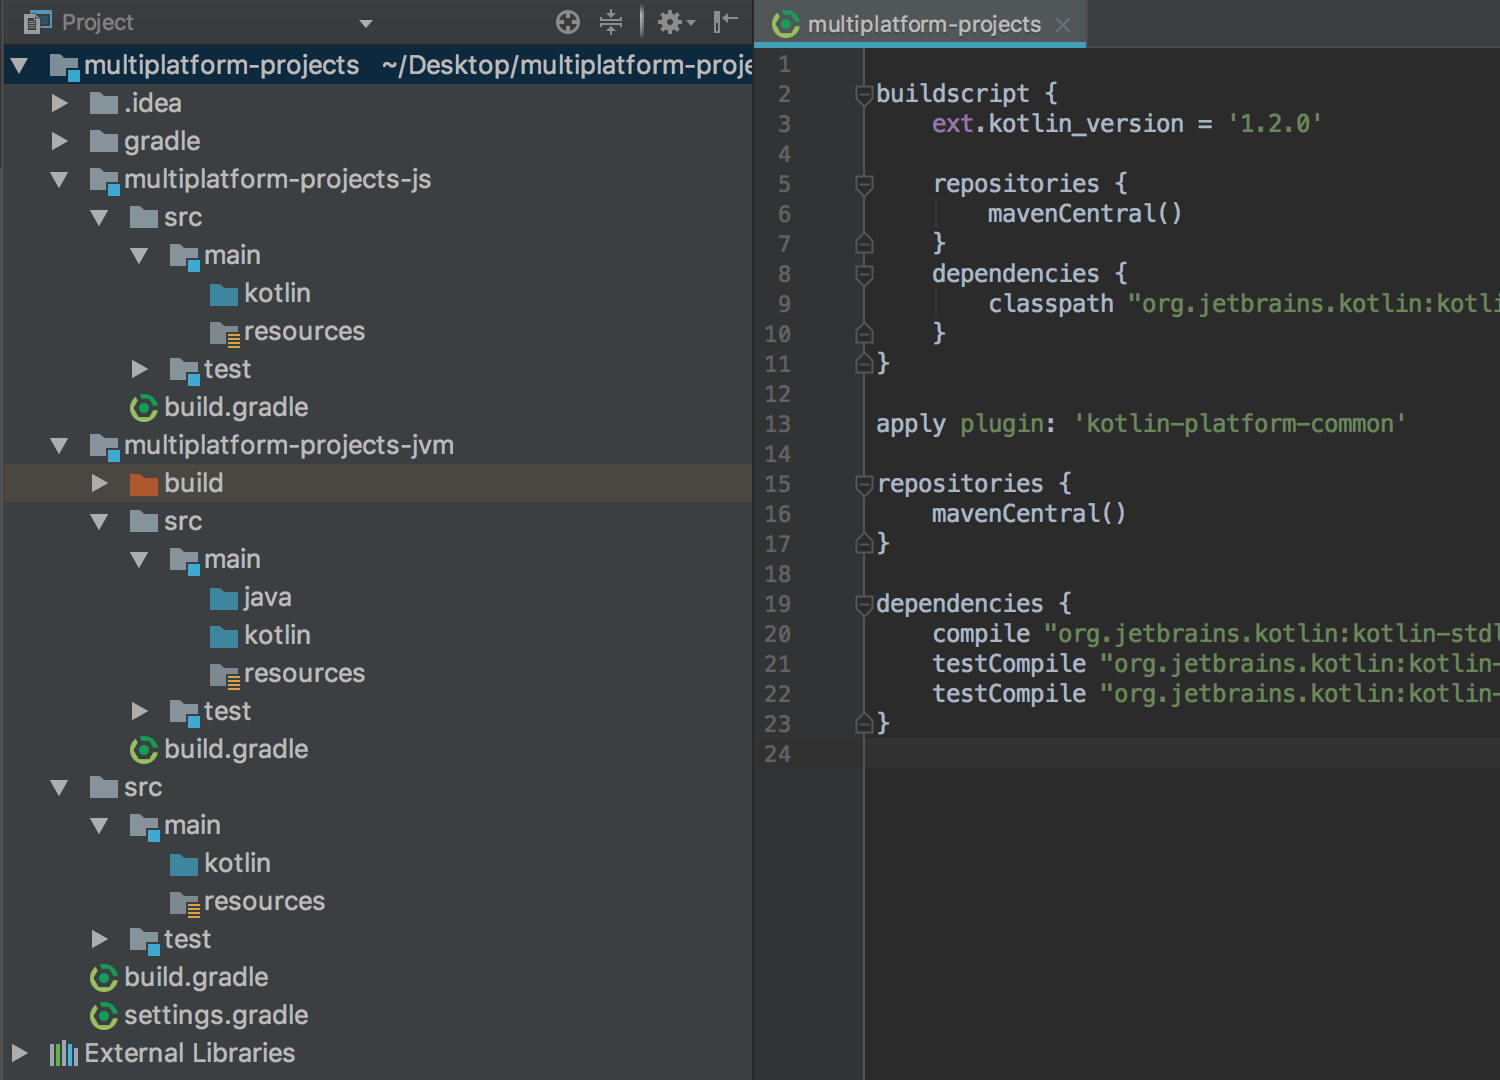Place cursor on empty line 24

pyautogui.click(x=1182, y=753)
